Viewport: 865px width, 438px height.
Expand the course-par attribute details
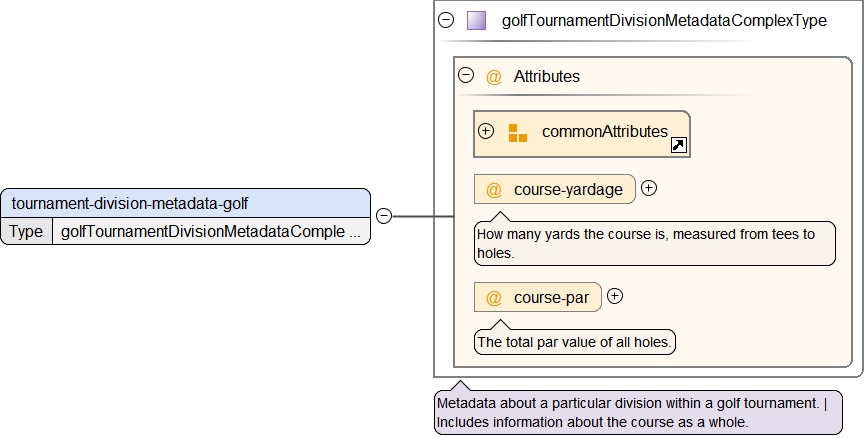pos(615,296)
